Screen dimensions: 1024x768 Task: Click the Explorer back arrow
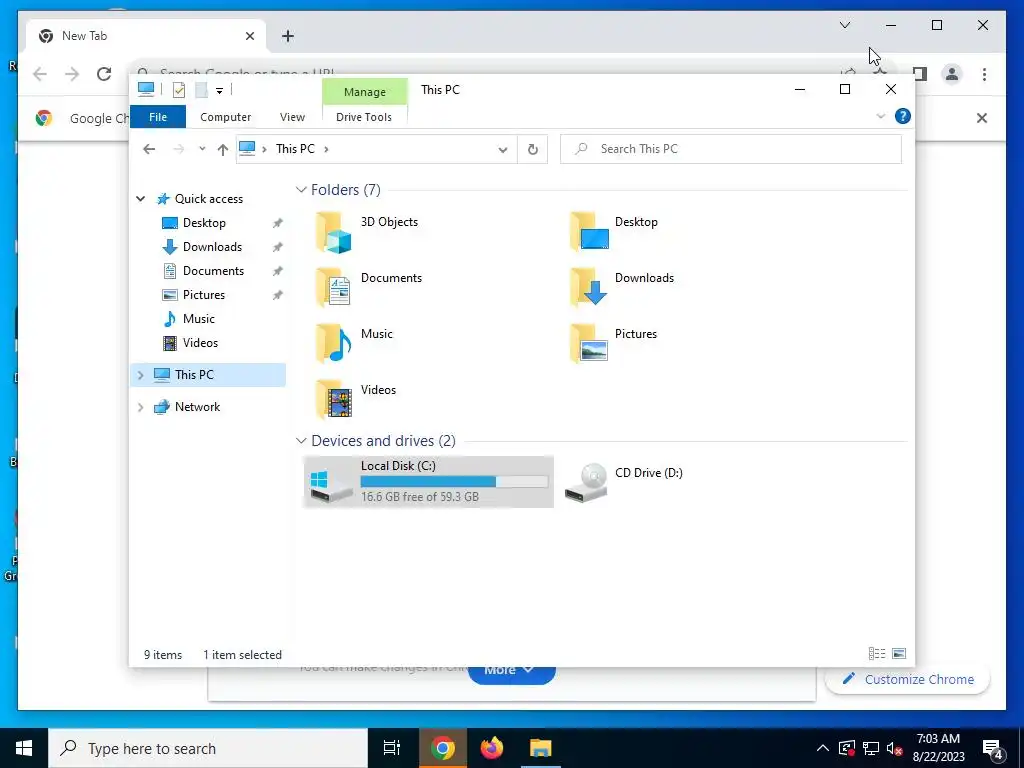[x=149, y=150]
